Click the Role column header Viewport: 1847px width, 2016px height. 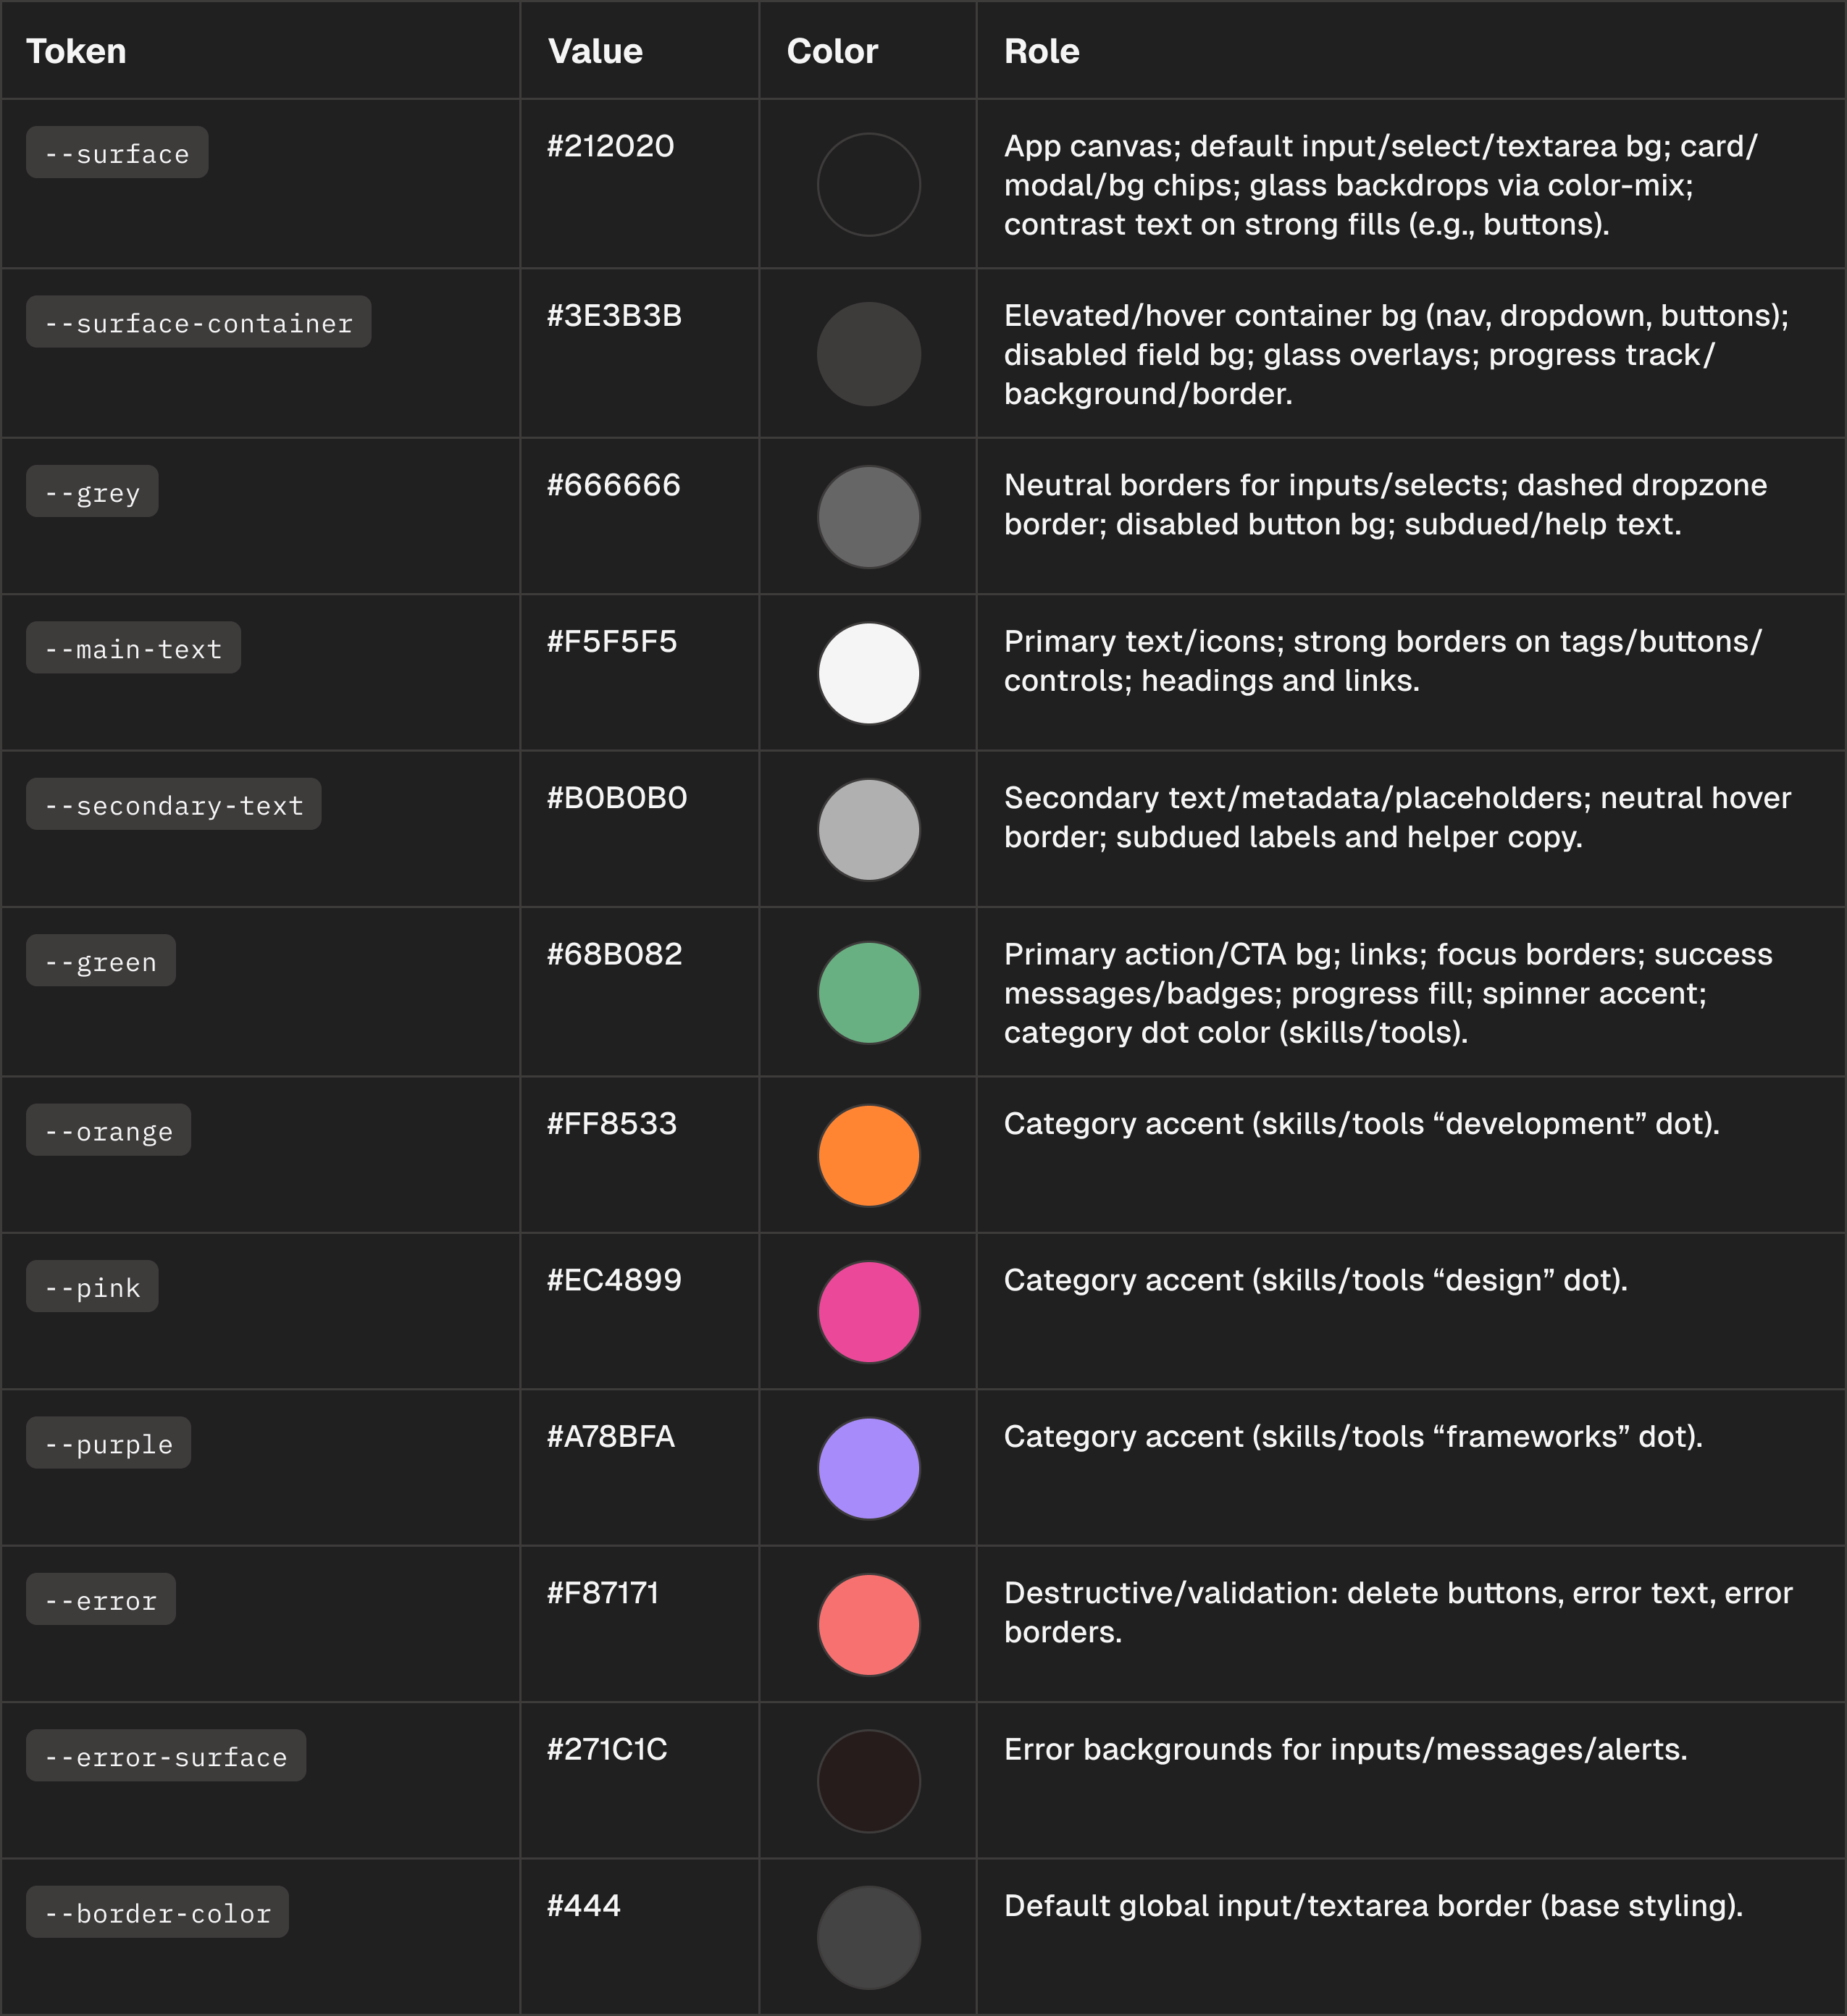[x=1041, y=51]
